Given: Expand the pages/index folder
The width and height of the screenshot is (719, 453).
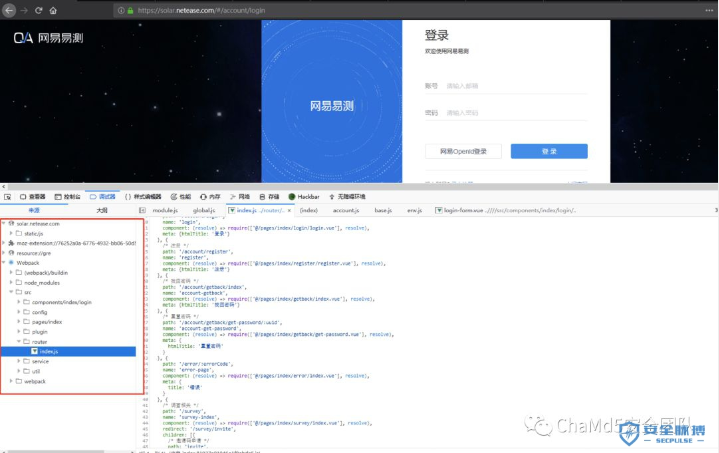Looking at the screenshot, I should 19,322.
